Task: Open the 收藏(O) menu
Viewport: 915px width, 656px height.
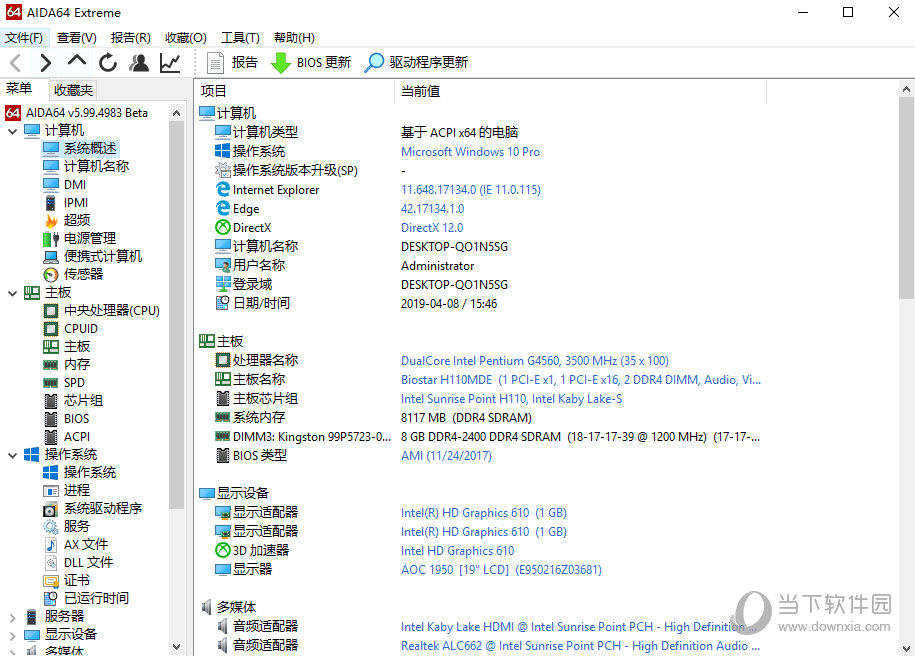Action: tap(186, 38)
